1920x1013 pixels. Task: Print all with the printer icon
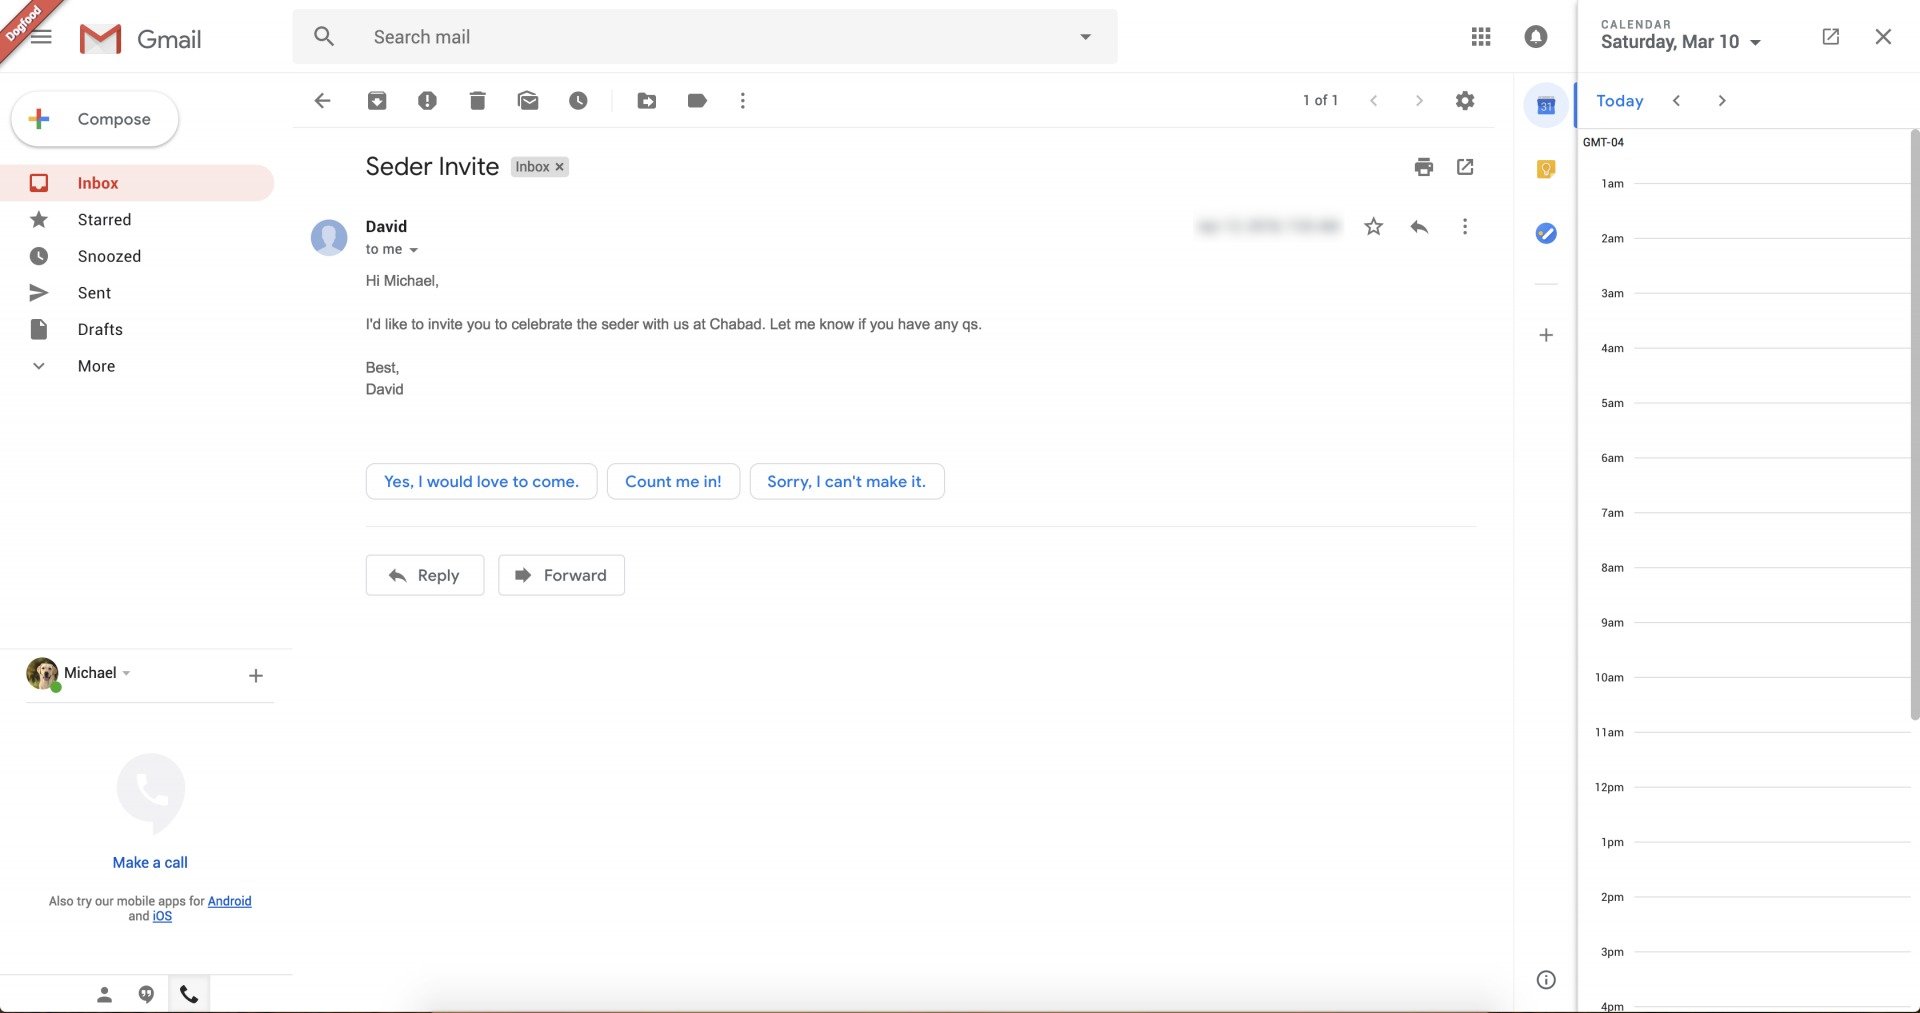point(1424,167)
